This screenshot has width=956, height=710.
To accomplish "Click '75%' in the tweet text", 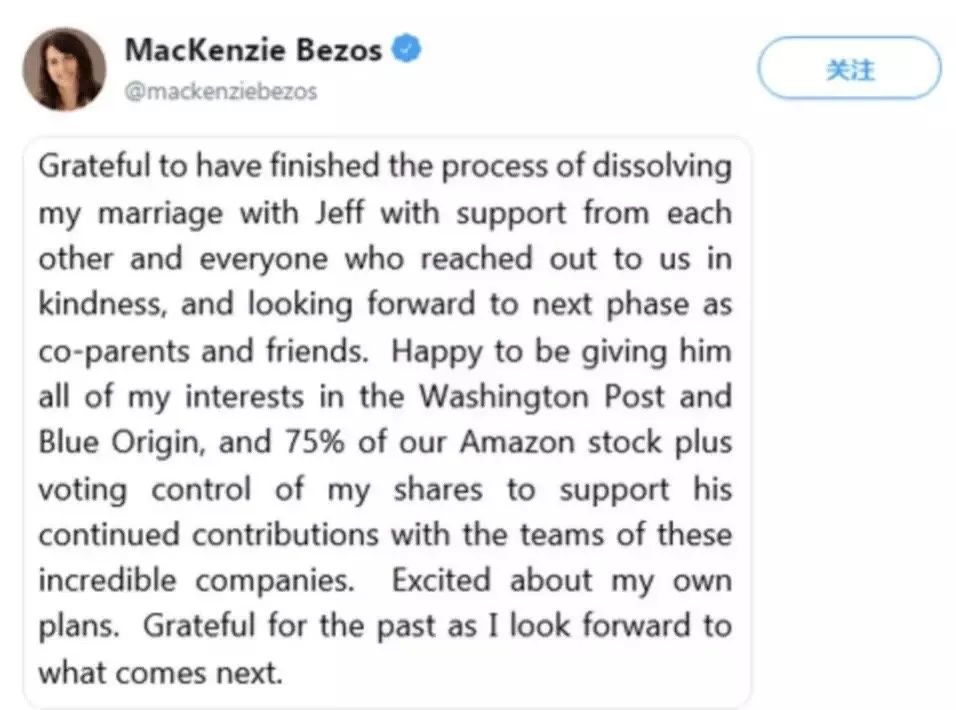I will click(315, 442).
